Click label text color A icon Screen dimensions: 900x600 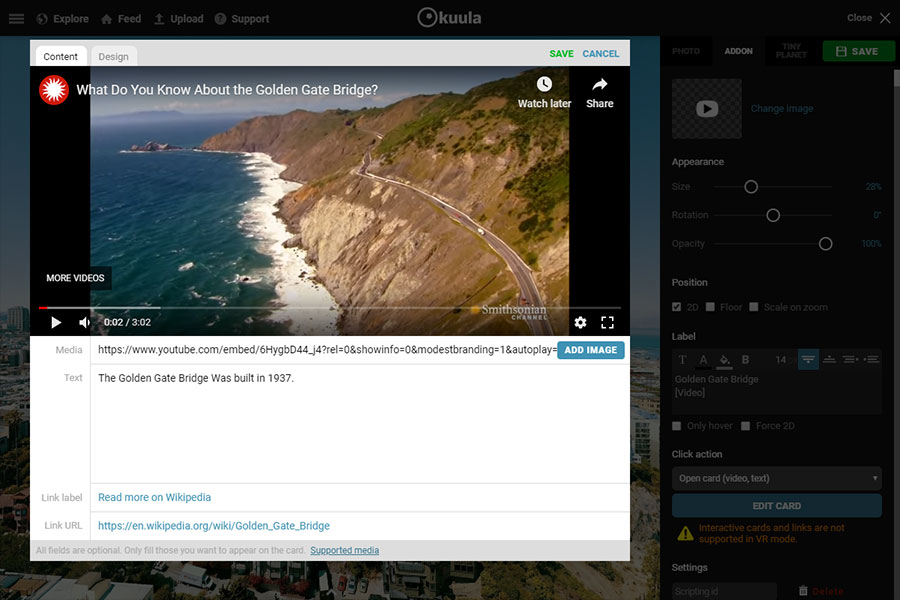(703, 360)
